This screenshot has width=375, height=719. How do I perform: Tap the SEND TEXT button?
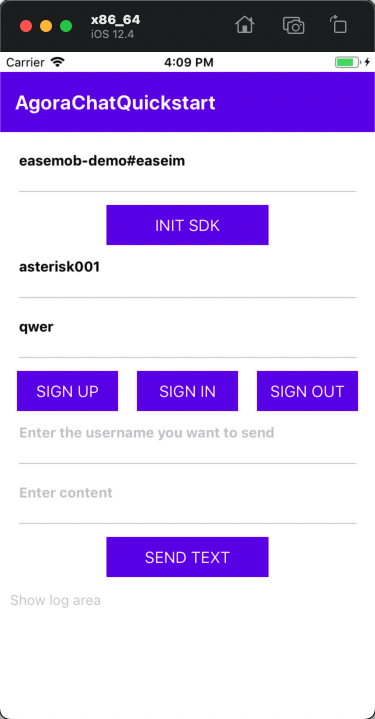(187, 557)
